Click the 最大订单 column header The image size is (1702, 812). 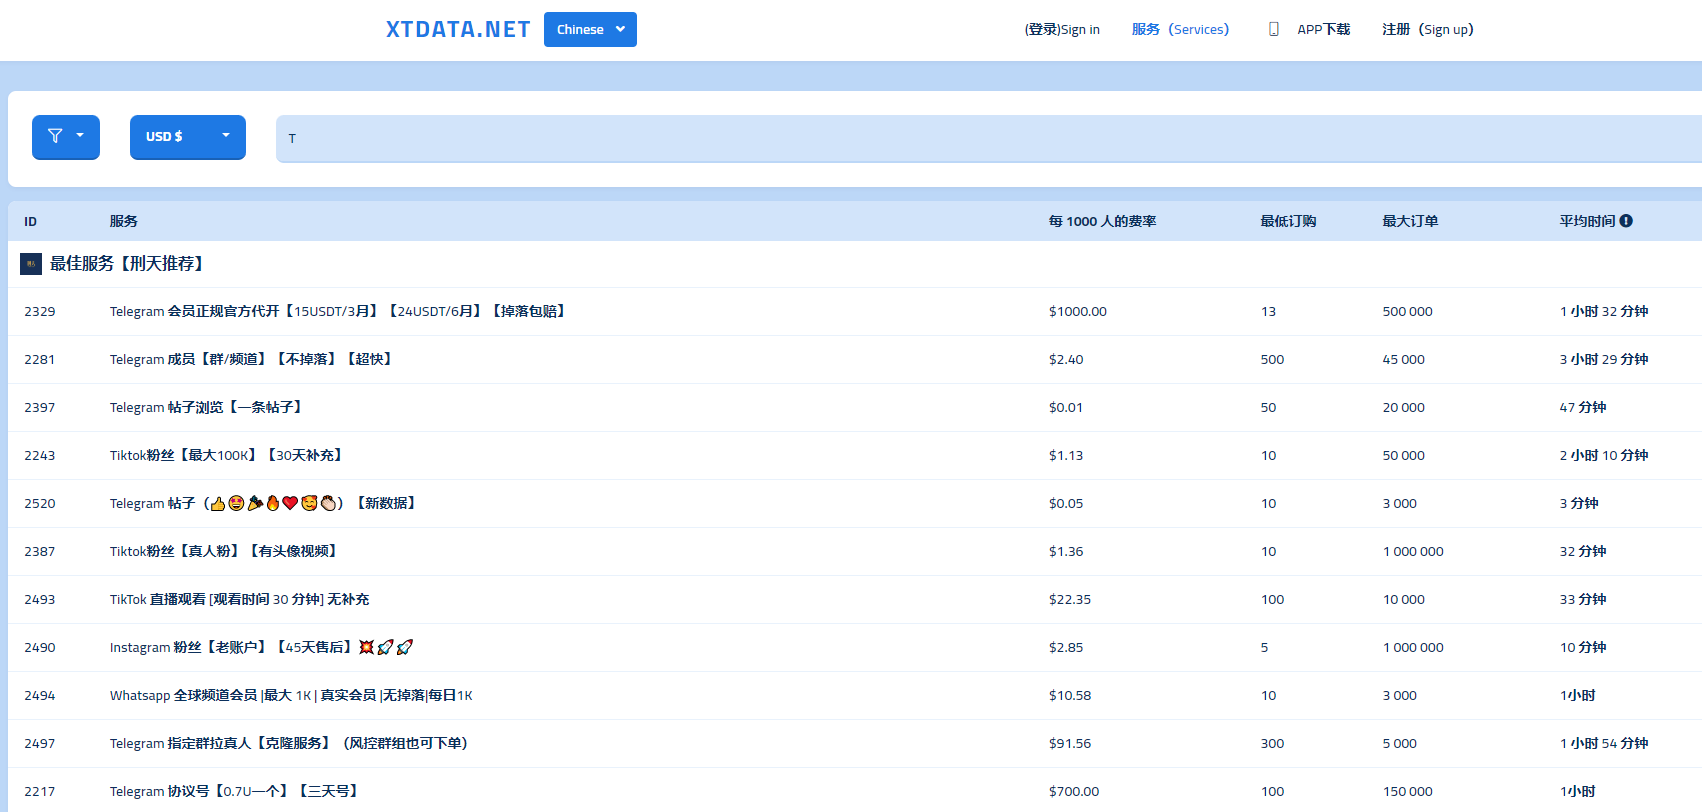click(x=1410, y=221)
